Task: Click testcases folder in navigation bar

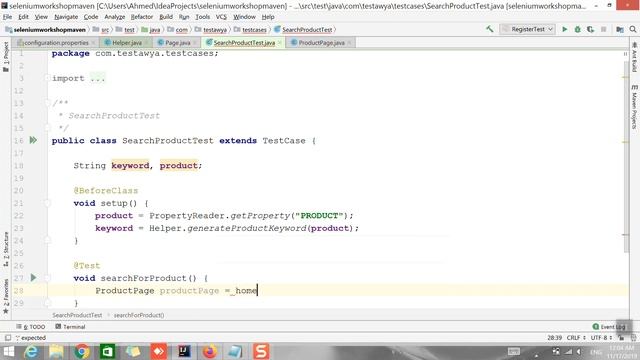Action: (x=250, y=30)
